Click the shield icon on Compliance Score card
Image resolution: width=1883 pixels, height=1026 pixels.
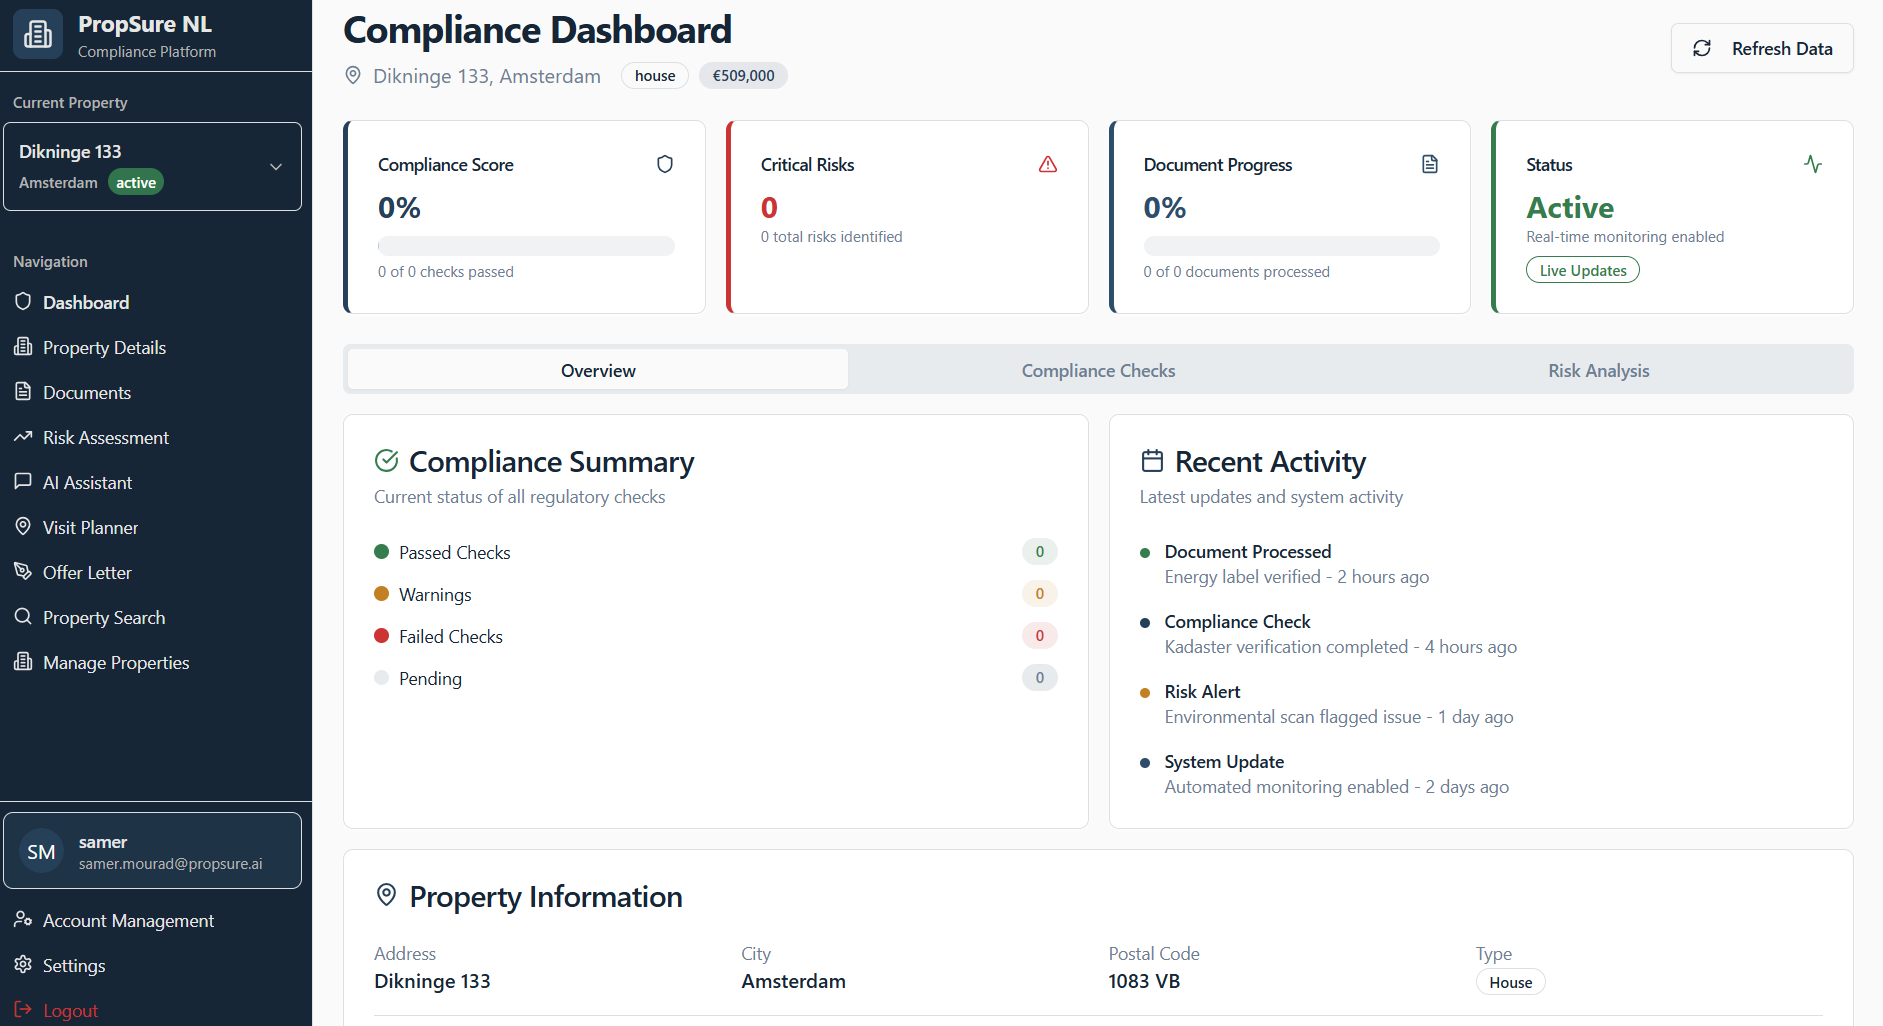point(664,164)
